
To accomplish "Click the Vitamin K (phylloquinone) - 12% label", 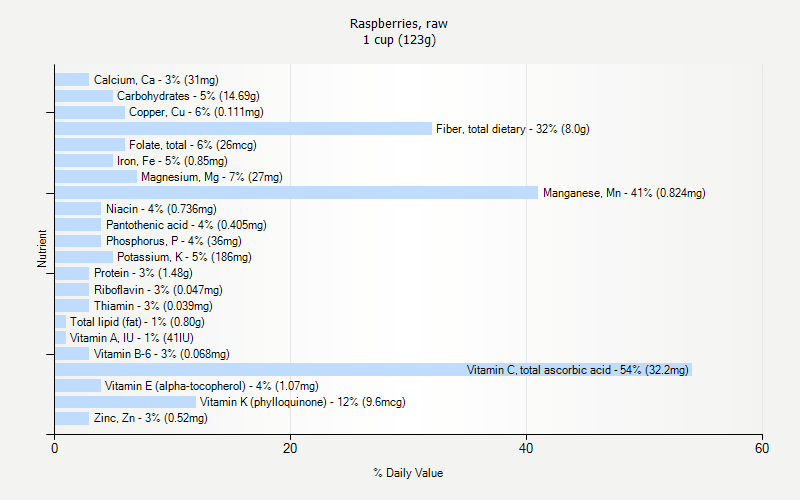I will (x=303, y=402).
